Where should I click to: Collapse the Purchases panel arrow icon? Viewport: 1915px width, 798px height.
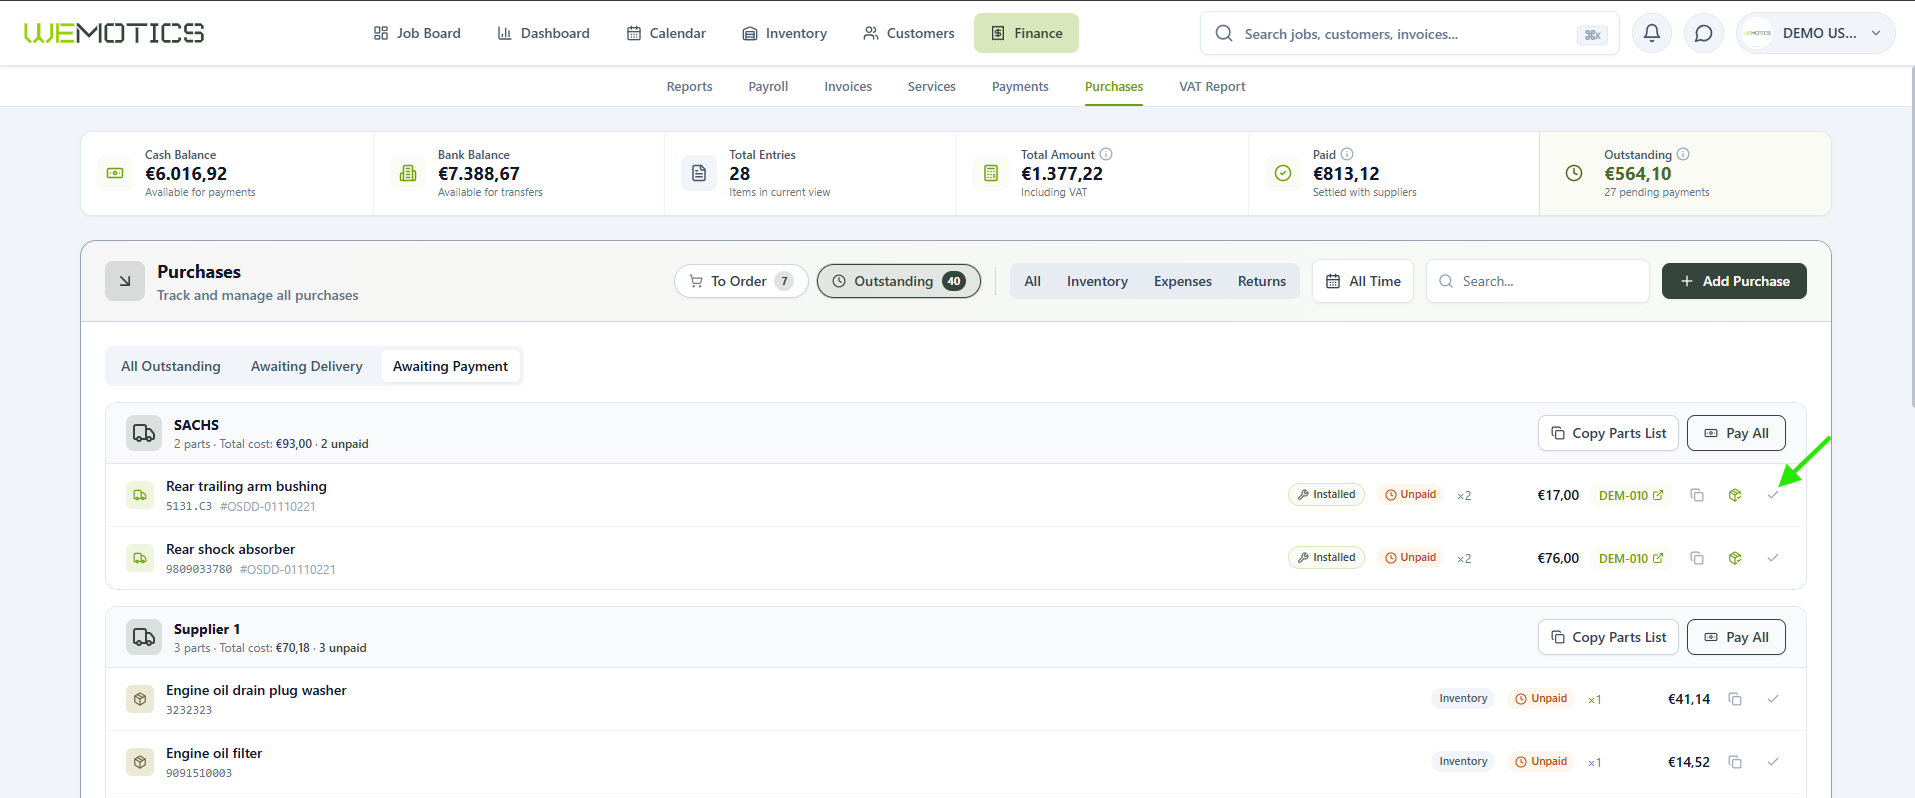pos(125,282)
